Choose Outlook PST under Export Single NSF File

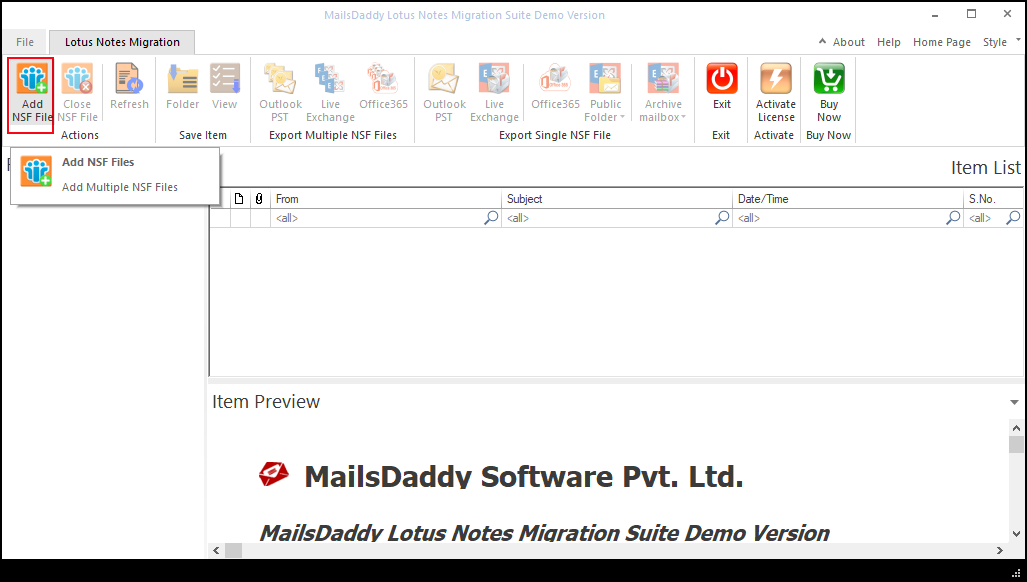[x=444, y=94]
